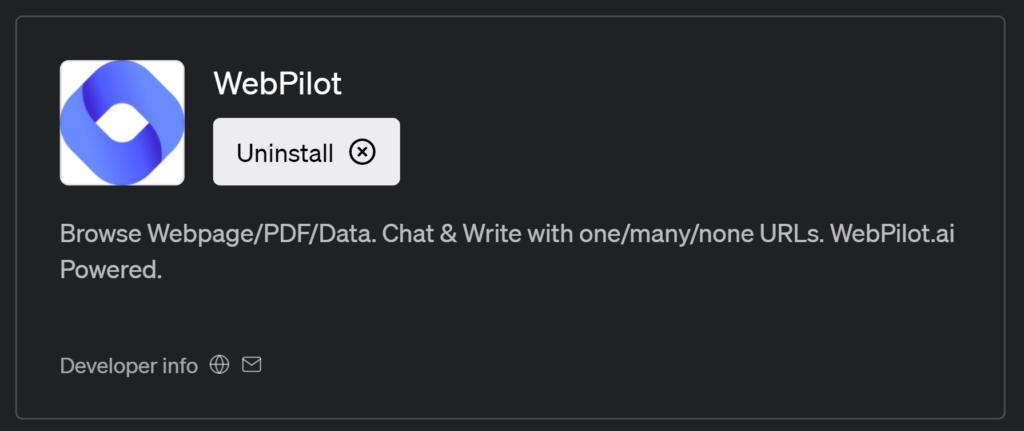
Task: Visit developer site via globe icon
Action: (x=219, y=365)
